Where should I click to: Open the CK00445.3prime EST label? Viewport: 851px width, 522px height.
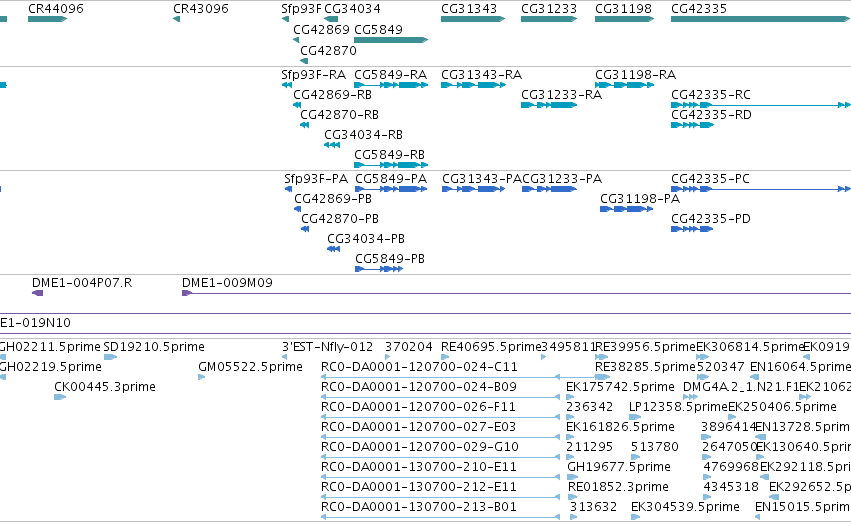pos(105,387)
